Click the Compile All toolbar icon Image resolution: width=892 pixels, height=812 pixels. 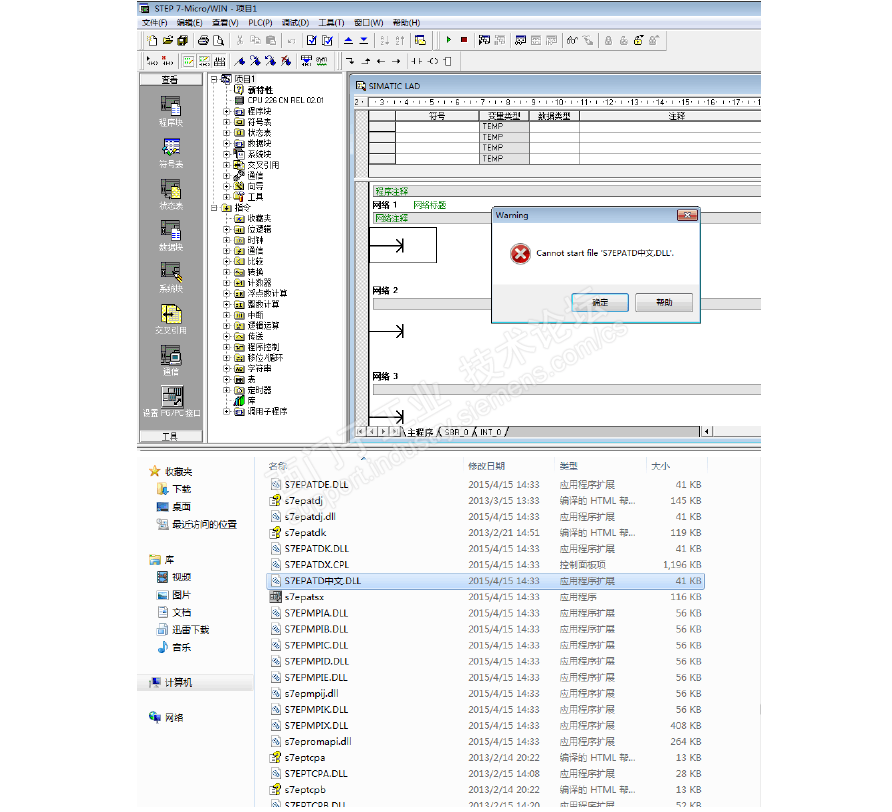click(x=327, y=40)
